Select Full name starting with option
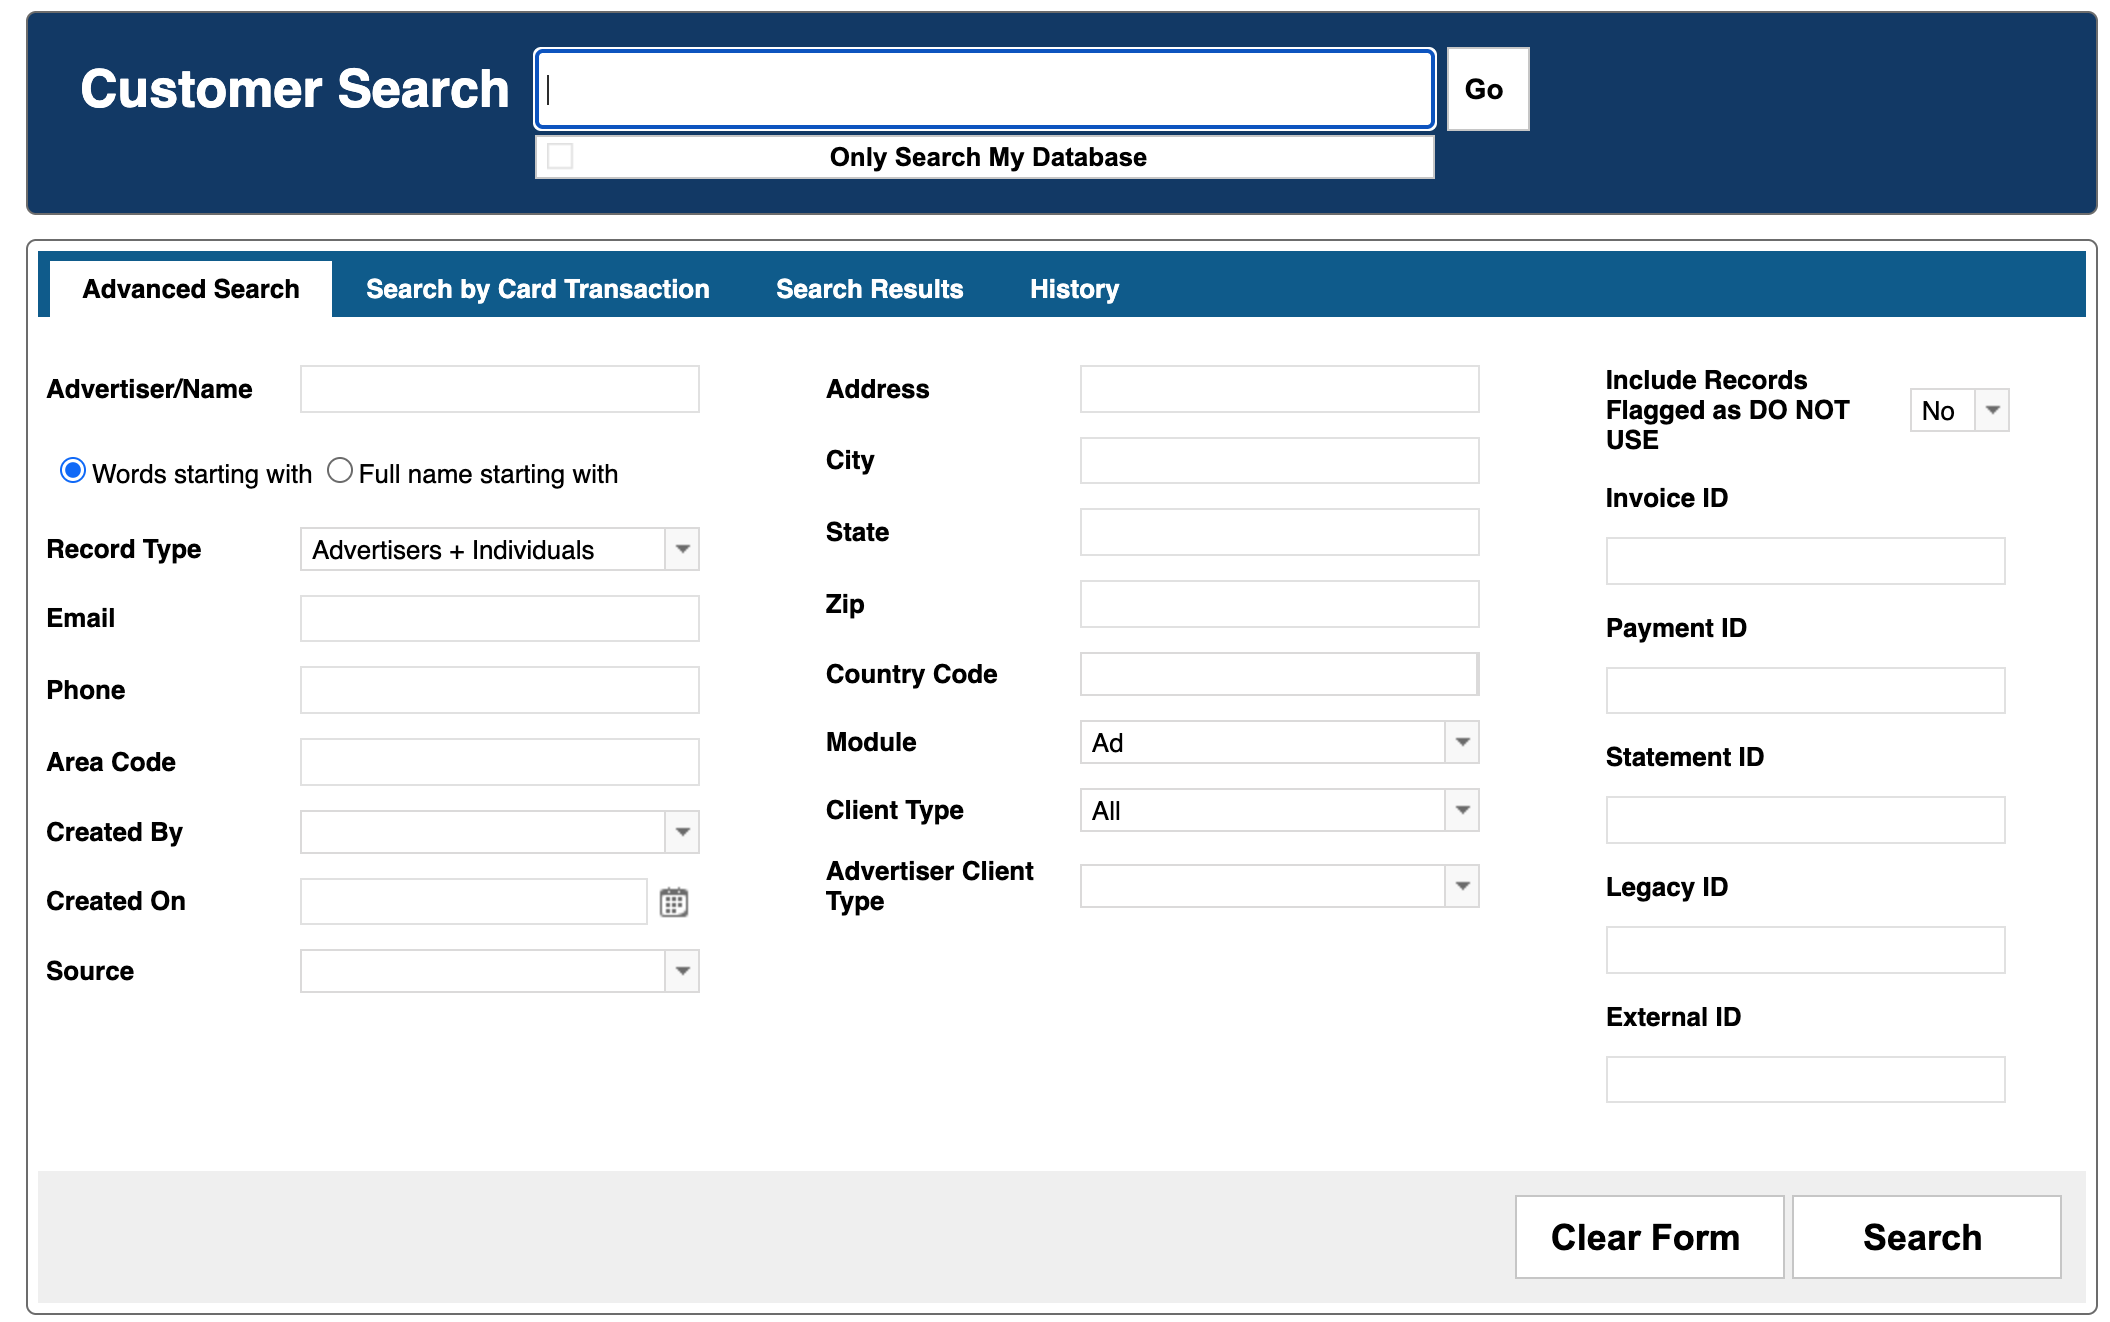Image resolution: width=2110 pixels, height=1322 pixels. (x=340, y=471)
